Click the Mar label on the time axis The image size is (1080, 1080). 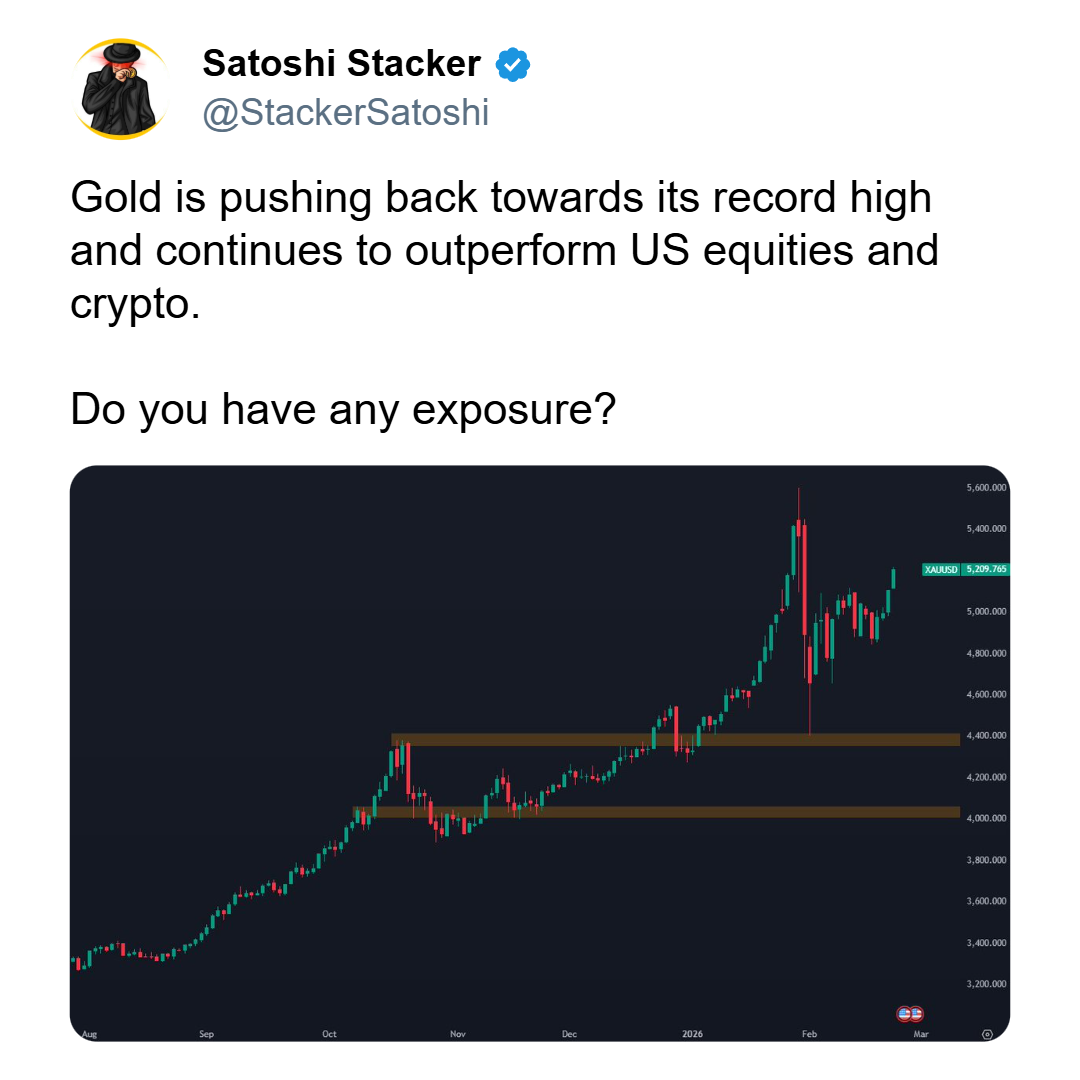click(920, 1034)
